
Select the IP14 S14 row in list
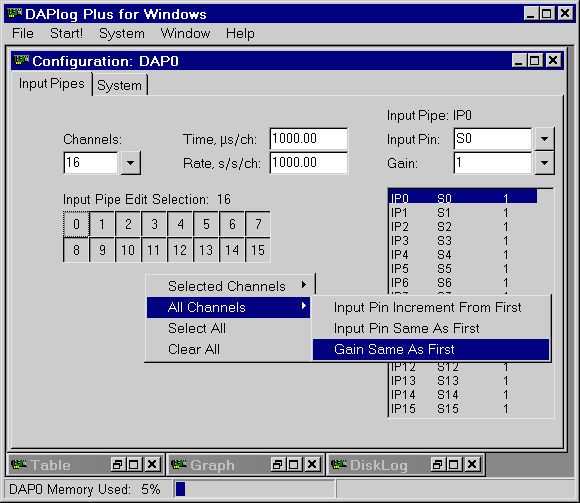(x=463, y=395)
